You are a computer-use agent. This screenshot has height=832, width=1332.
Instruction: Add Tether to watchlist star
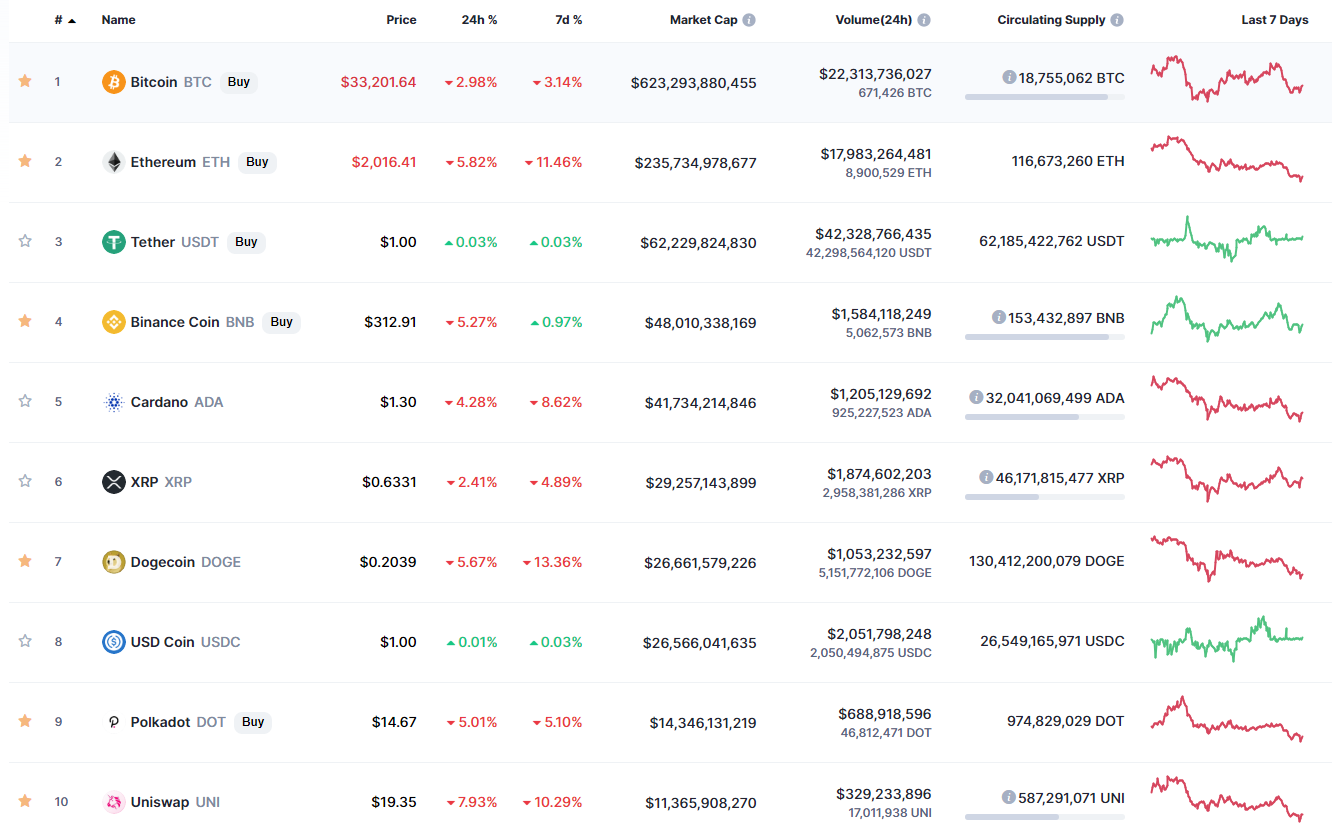coord(25,241)
